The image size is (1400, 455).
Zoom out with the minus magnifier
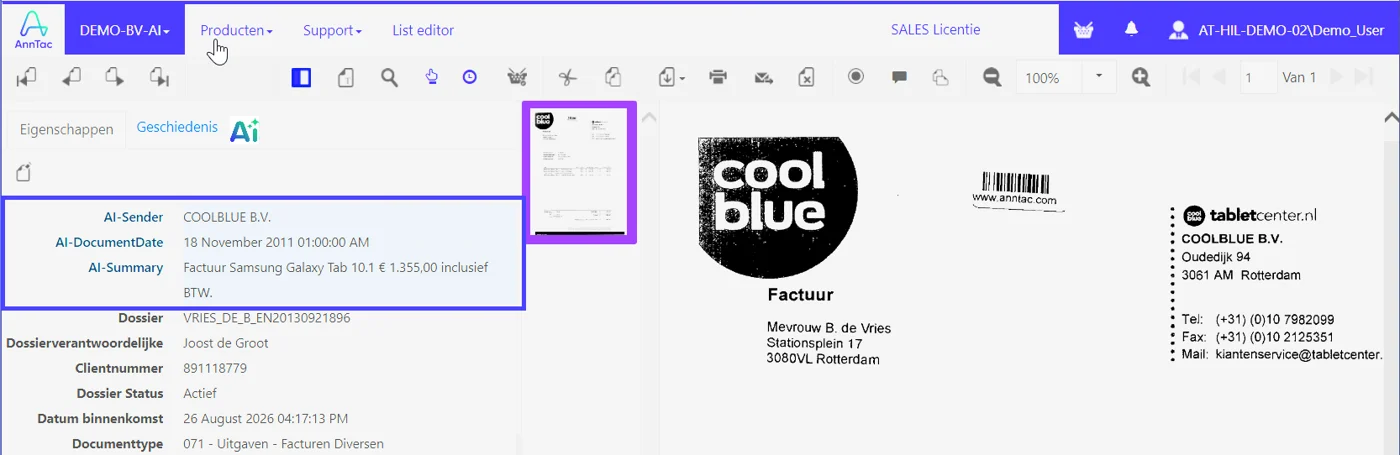click(991, 77)
